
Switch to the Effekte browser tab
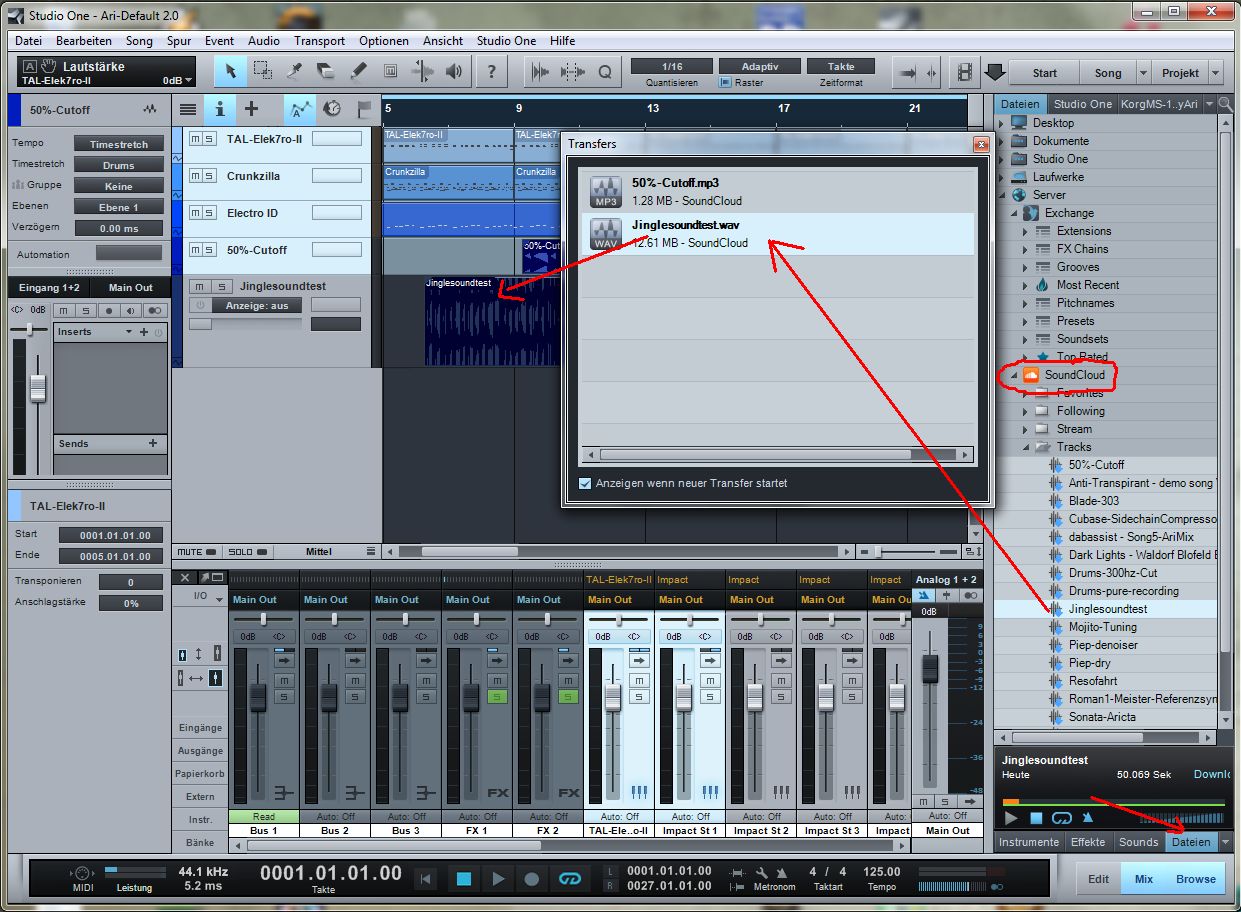point(1088,842)
